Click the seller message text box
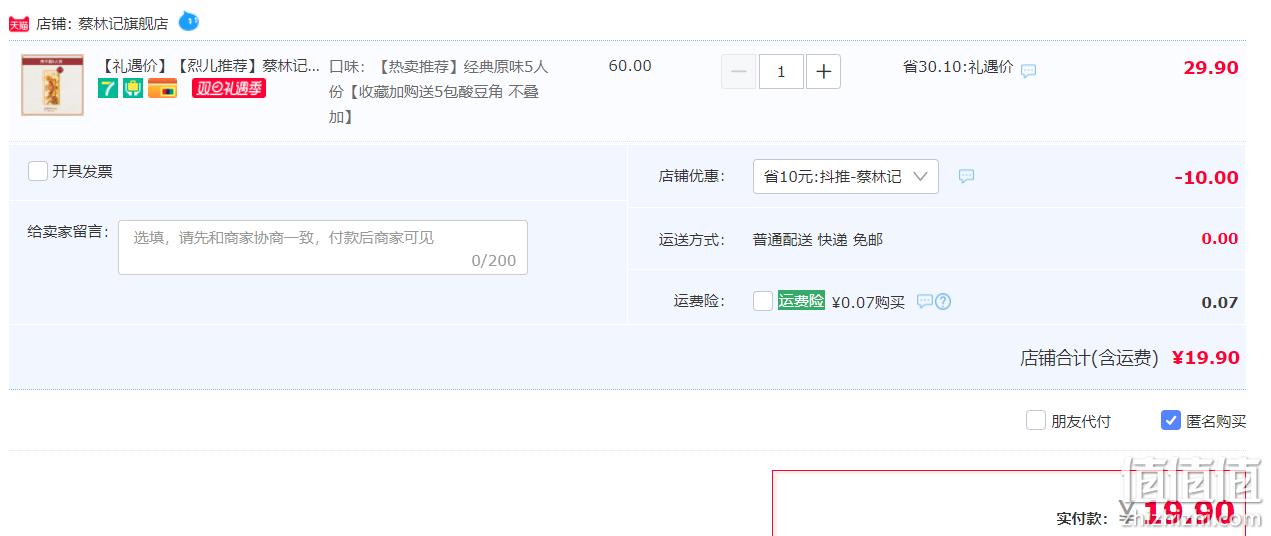The width and height of the screenshot is (1271, 536). (323, 247)
